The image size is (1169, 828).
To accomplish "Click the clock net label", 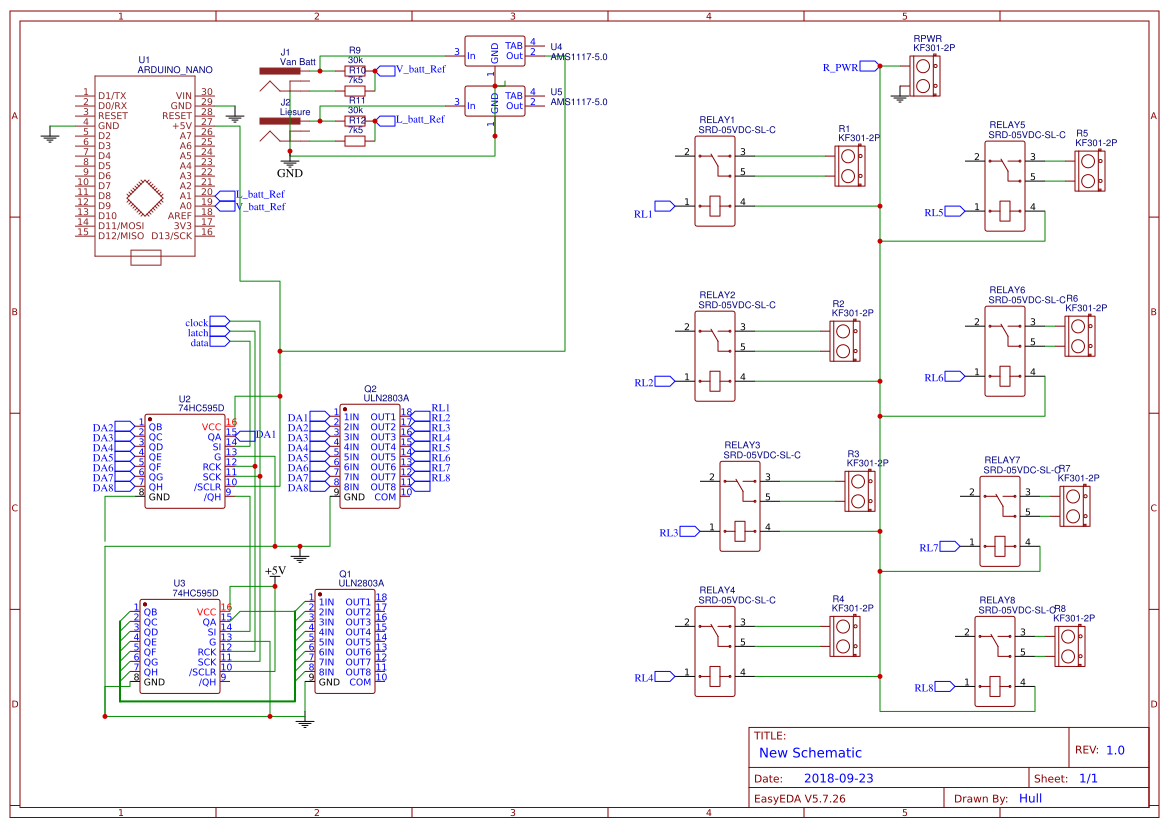I will pyautogui.click(x=196, y=324).
